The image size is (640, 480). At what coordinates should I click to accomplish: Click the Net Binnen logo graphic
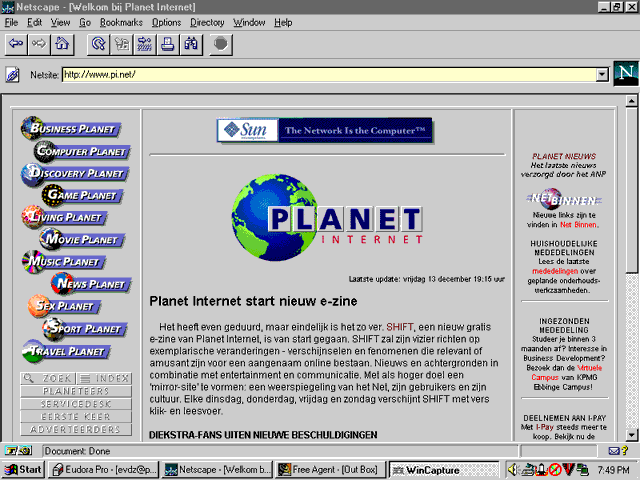point(564,199)
